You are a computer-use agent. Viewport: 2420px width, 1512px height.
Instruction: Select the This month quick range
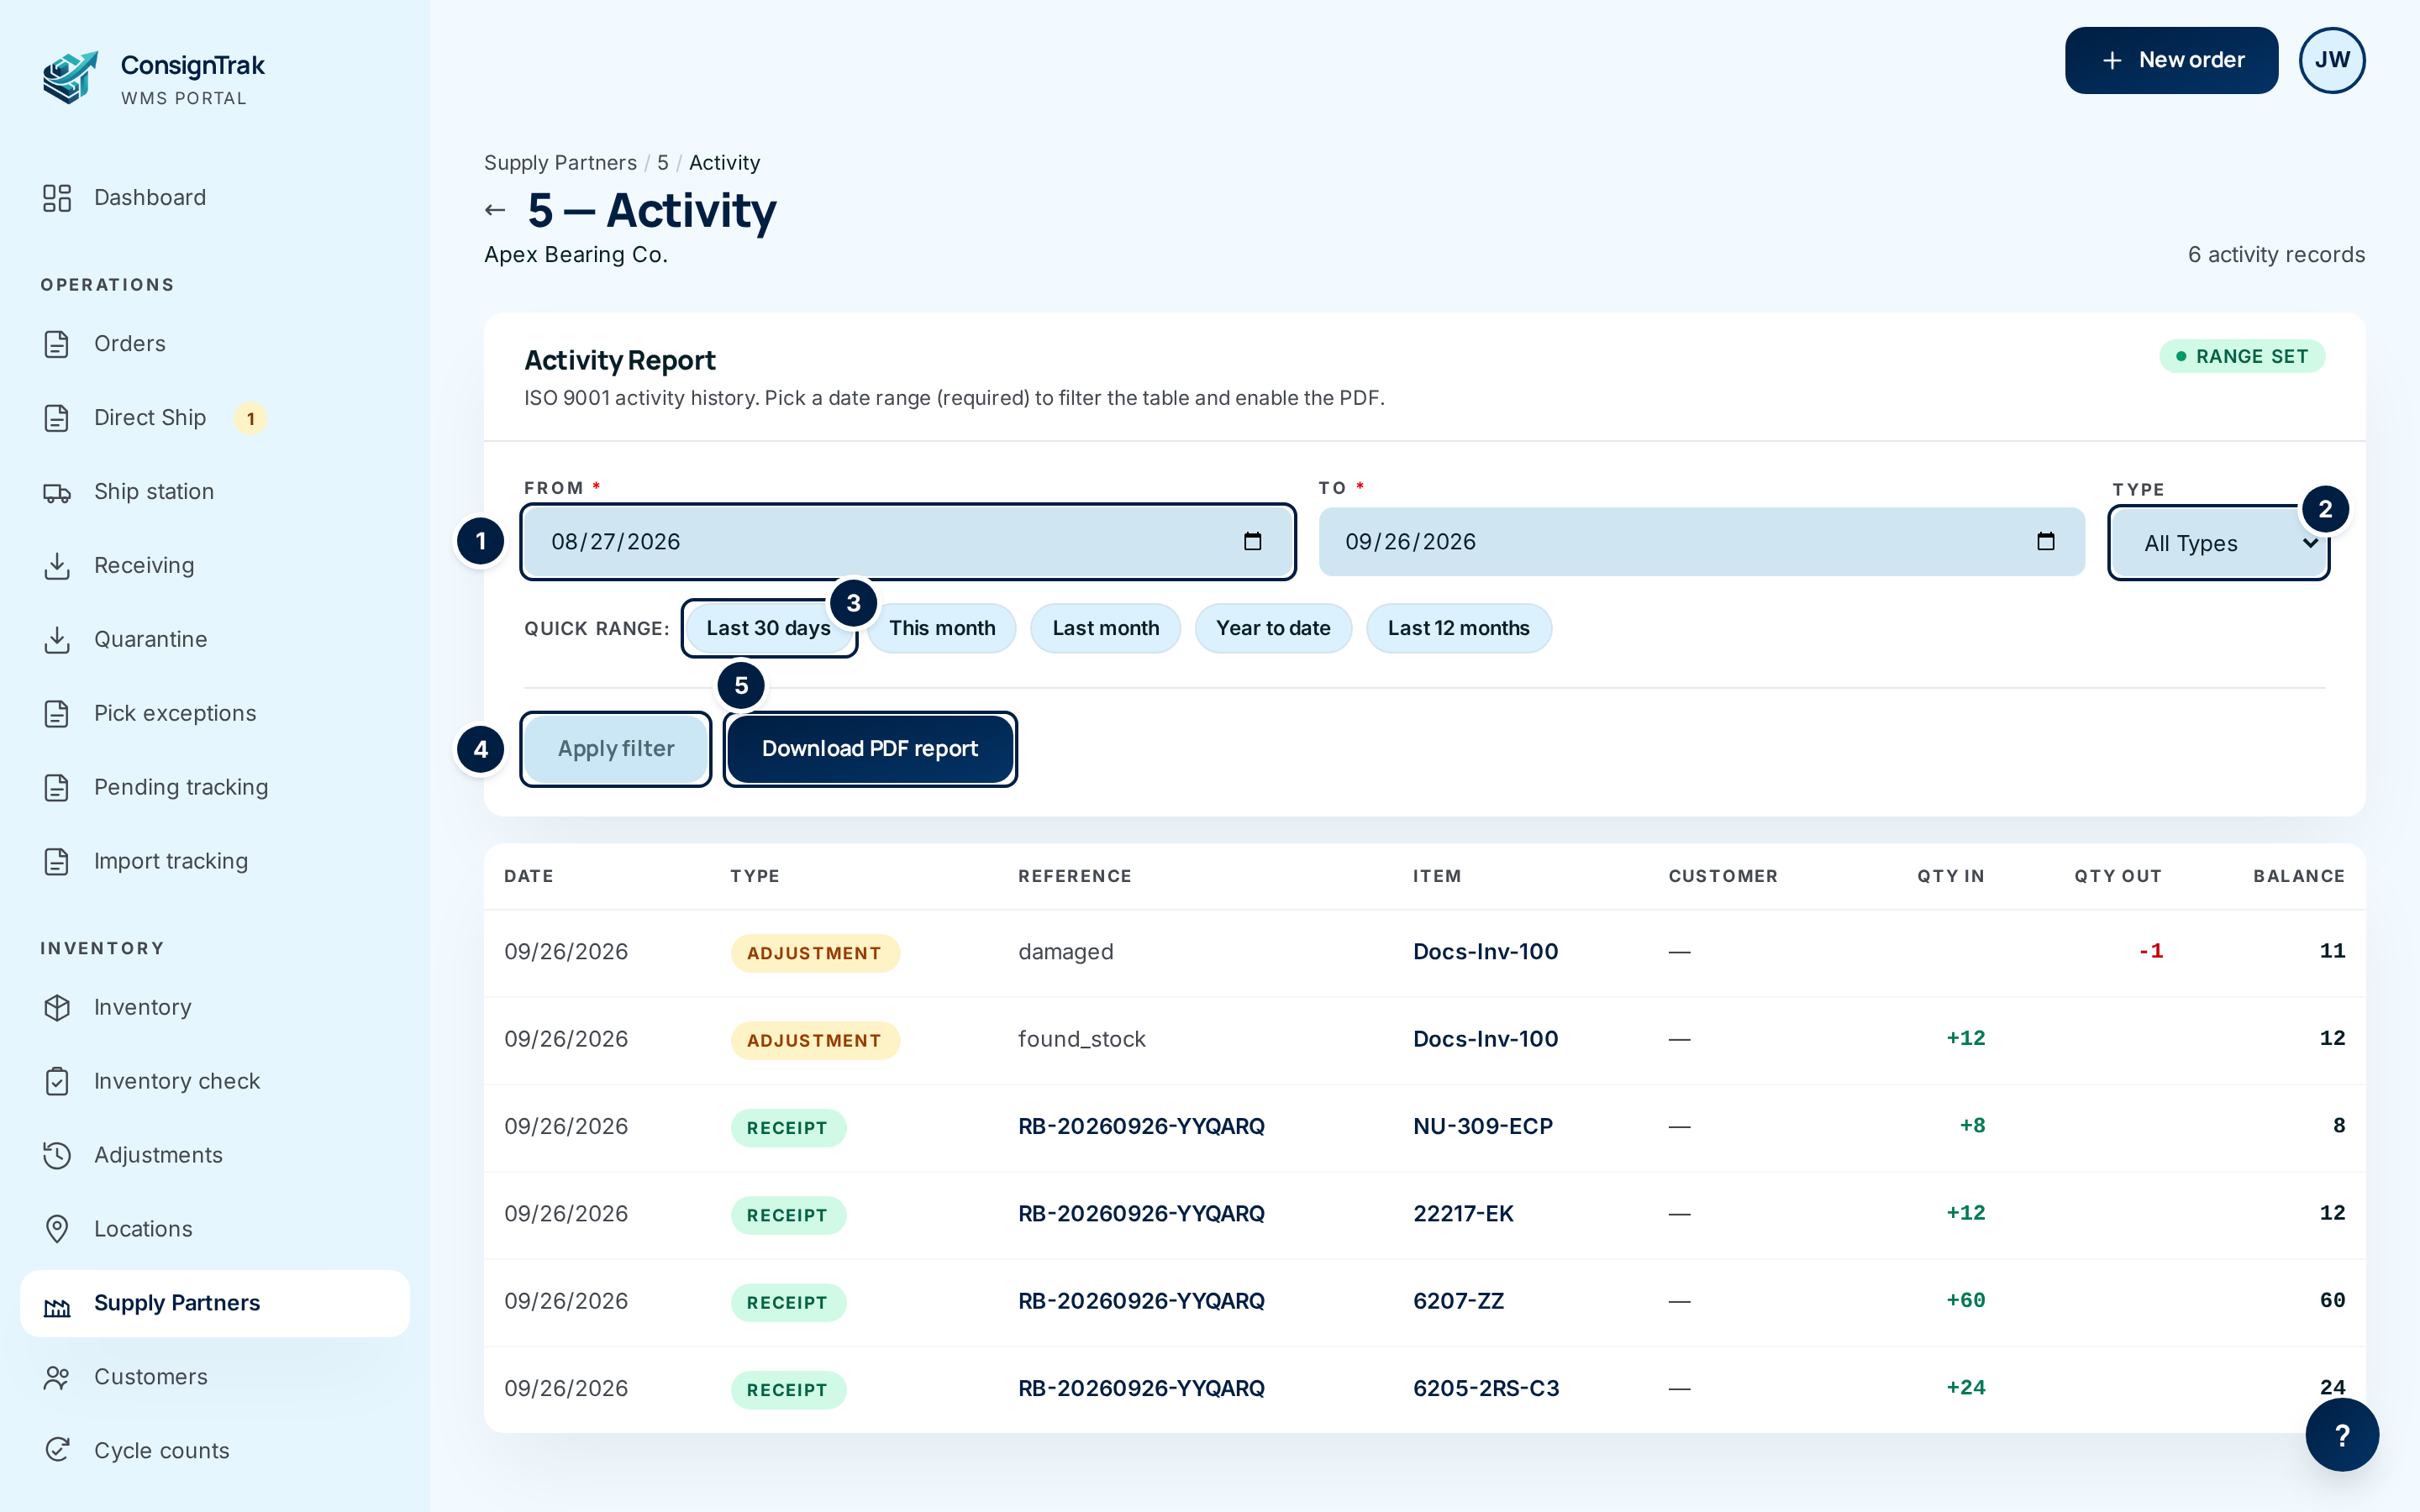click(942, 628)
